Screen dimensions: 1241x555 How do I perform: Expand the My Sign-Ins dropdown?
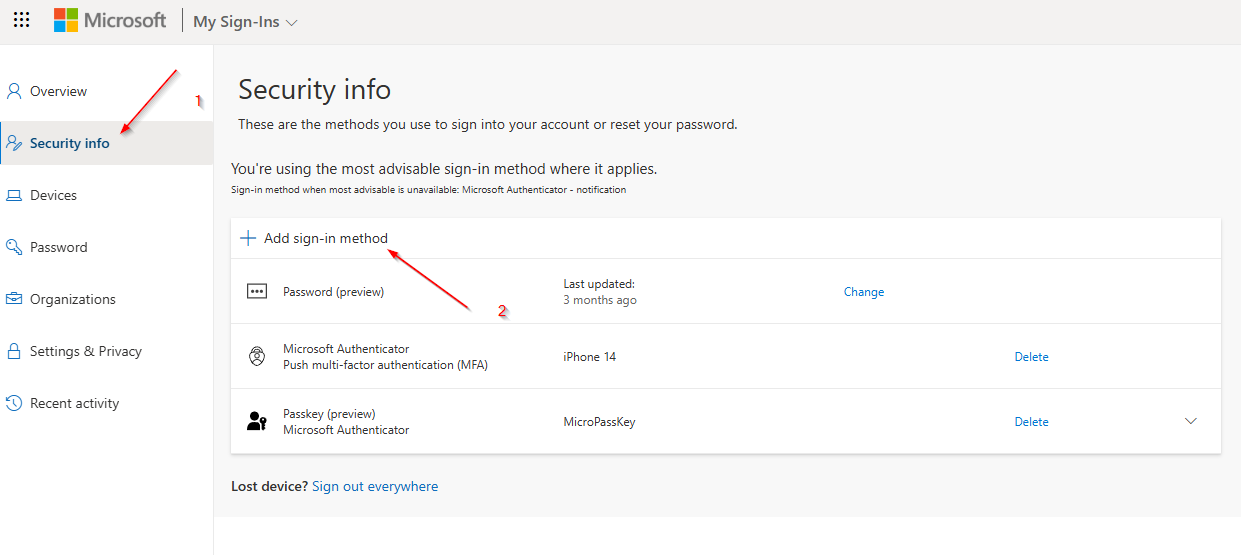(x=245, y=21)
